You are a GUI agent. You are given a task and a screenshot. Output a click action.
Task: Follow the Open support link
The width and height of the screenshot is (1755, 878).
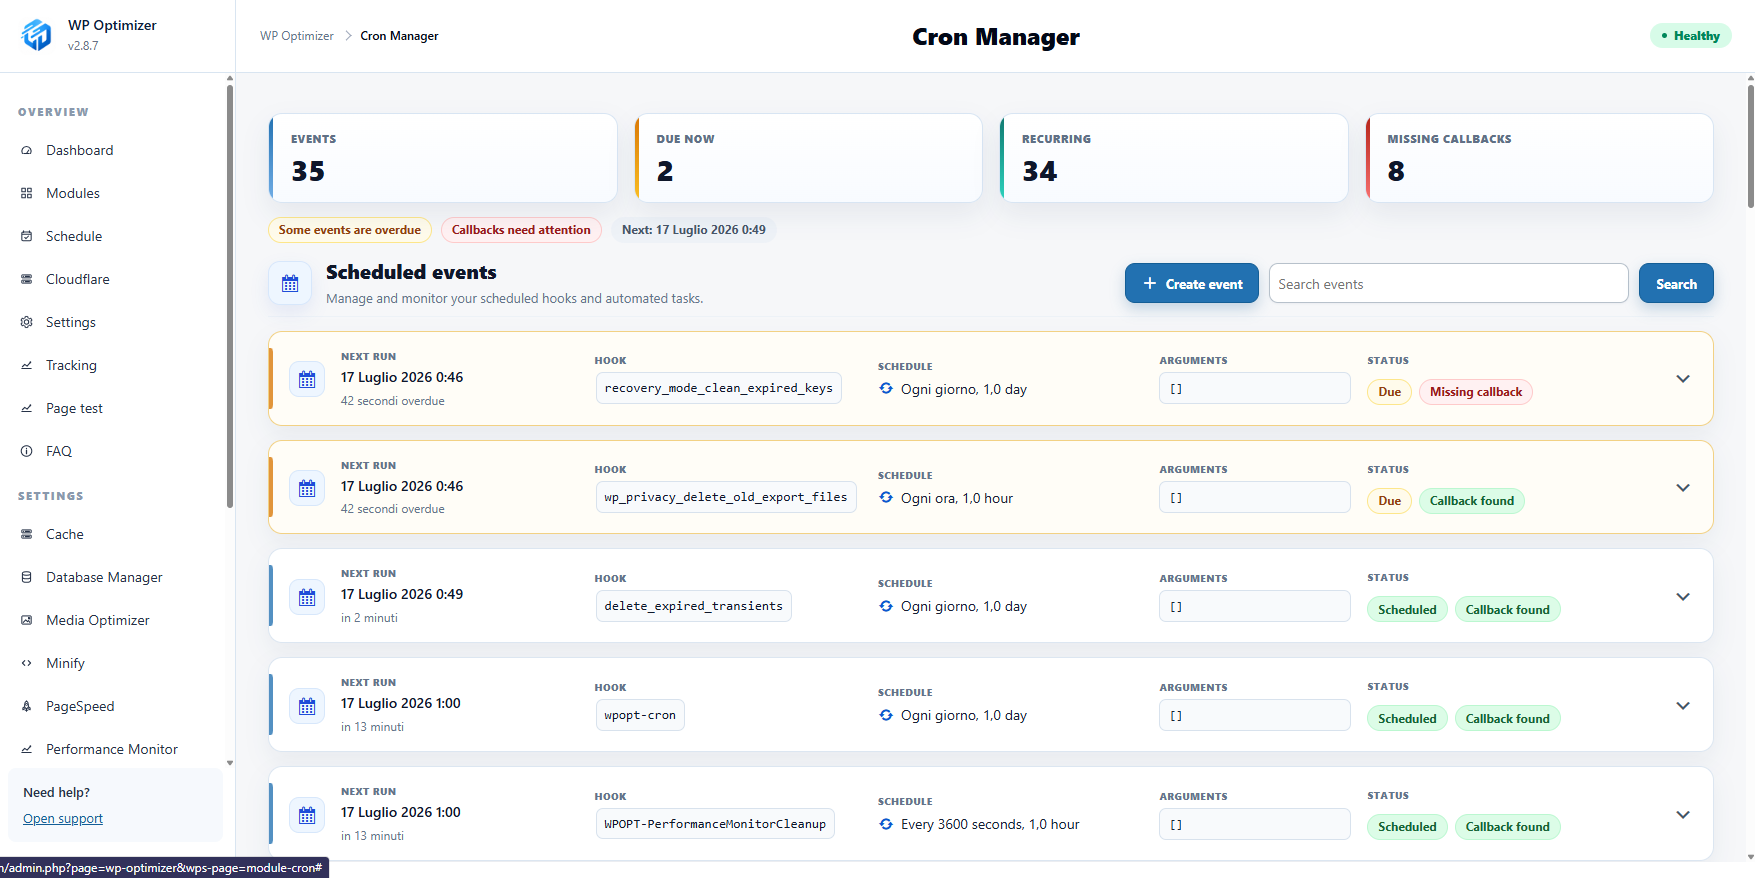coord(63,818)
